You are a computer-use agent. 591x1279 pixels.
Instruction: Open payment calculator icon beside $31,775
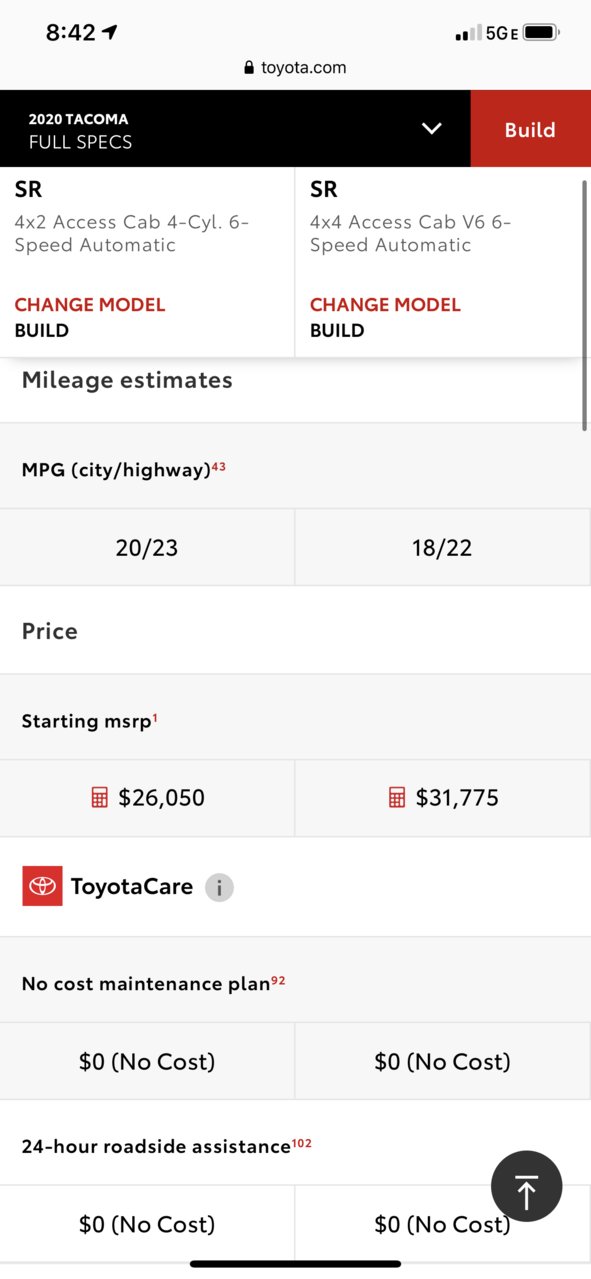coord(397,797)
